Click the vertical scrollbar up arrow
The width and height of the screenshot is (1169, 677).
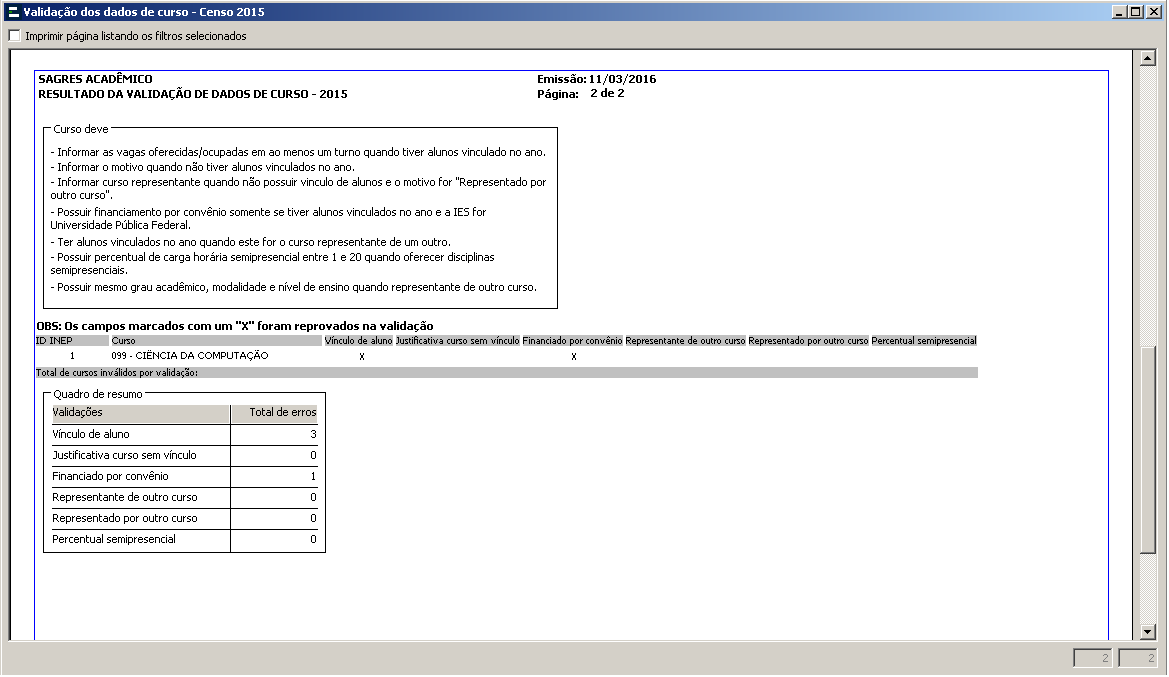point(1148,58)
